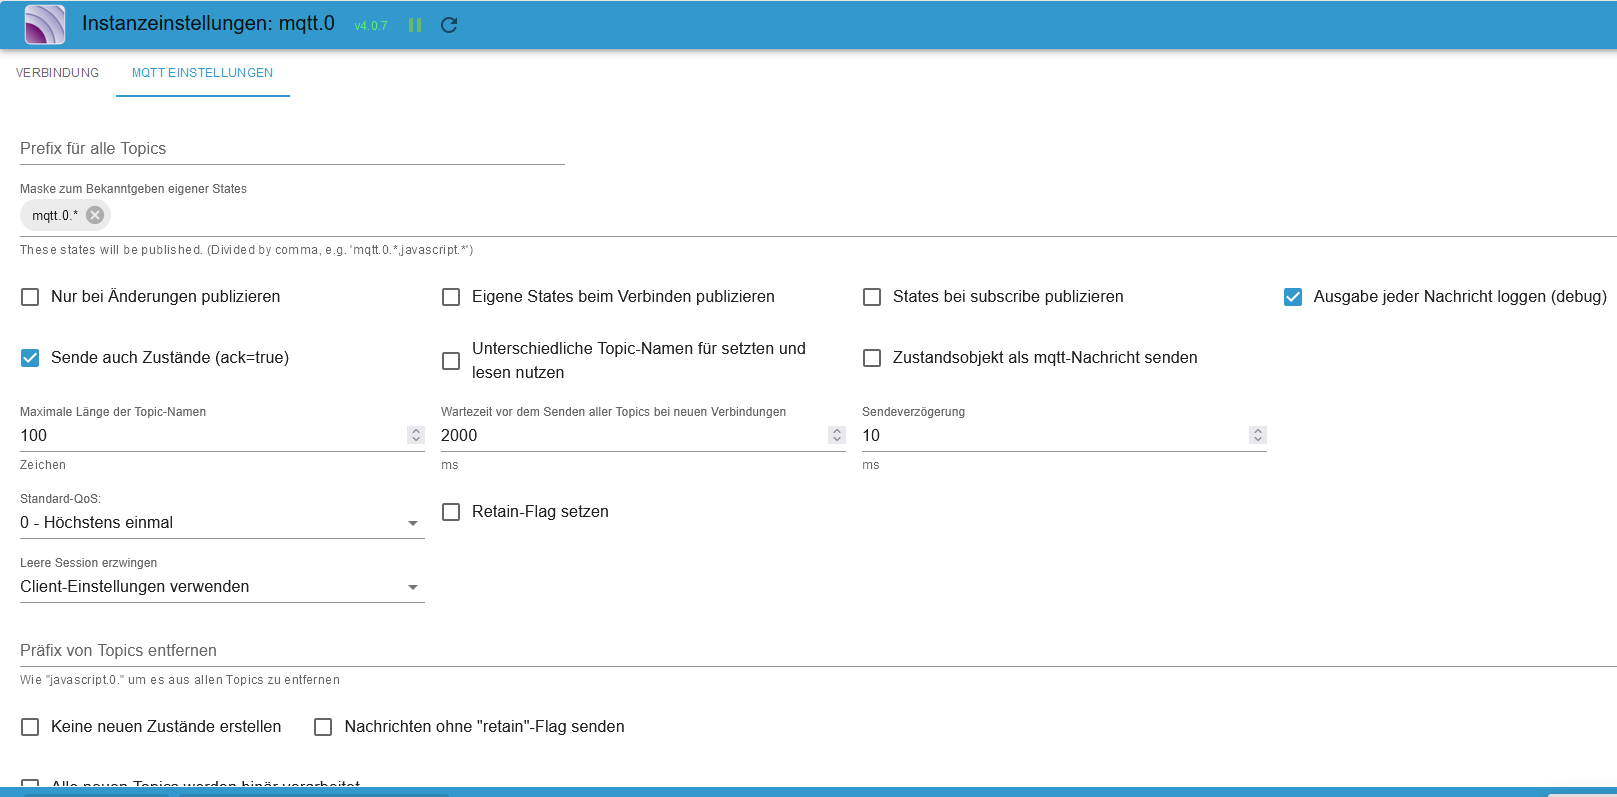Screen dimensions: 1617x797
Task: Uncheck Sende auch Zustände (ack=true)
Action: (31, 358)
